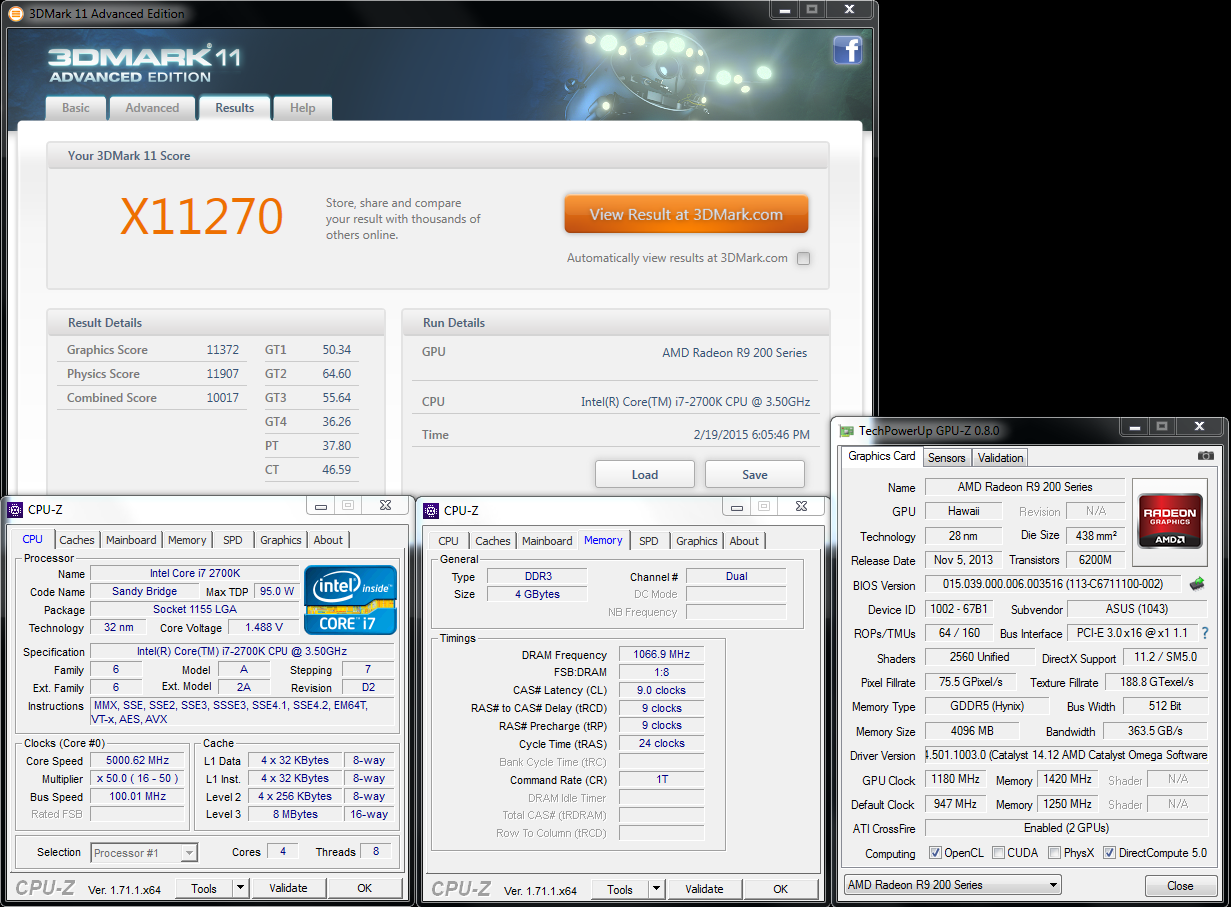The image size is (1231, 907).
Task: Click the 3DMark 11 title bar app icon
Action: point(16,13)
